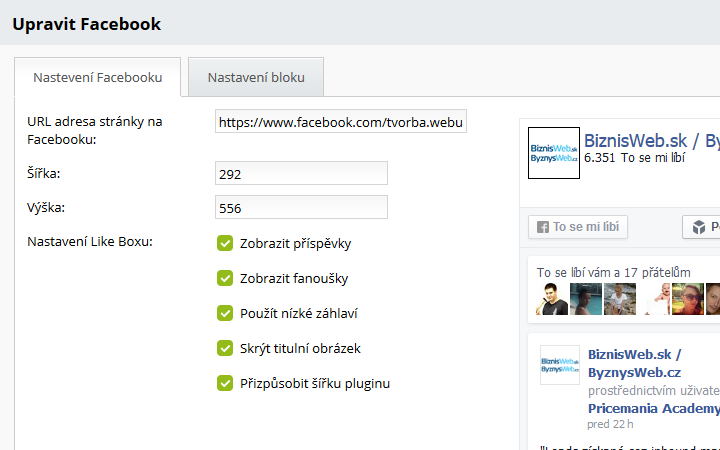Open BiznisWeb.sk / ByznysWeb.cz post author link
720x450 pixels.
pos(635,363)
